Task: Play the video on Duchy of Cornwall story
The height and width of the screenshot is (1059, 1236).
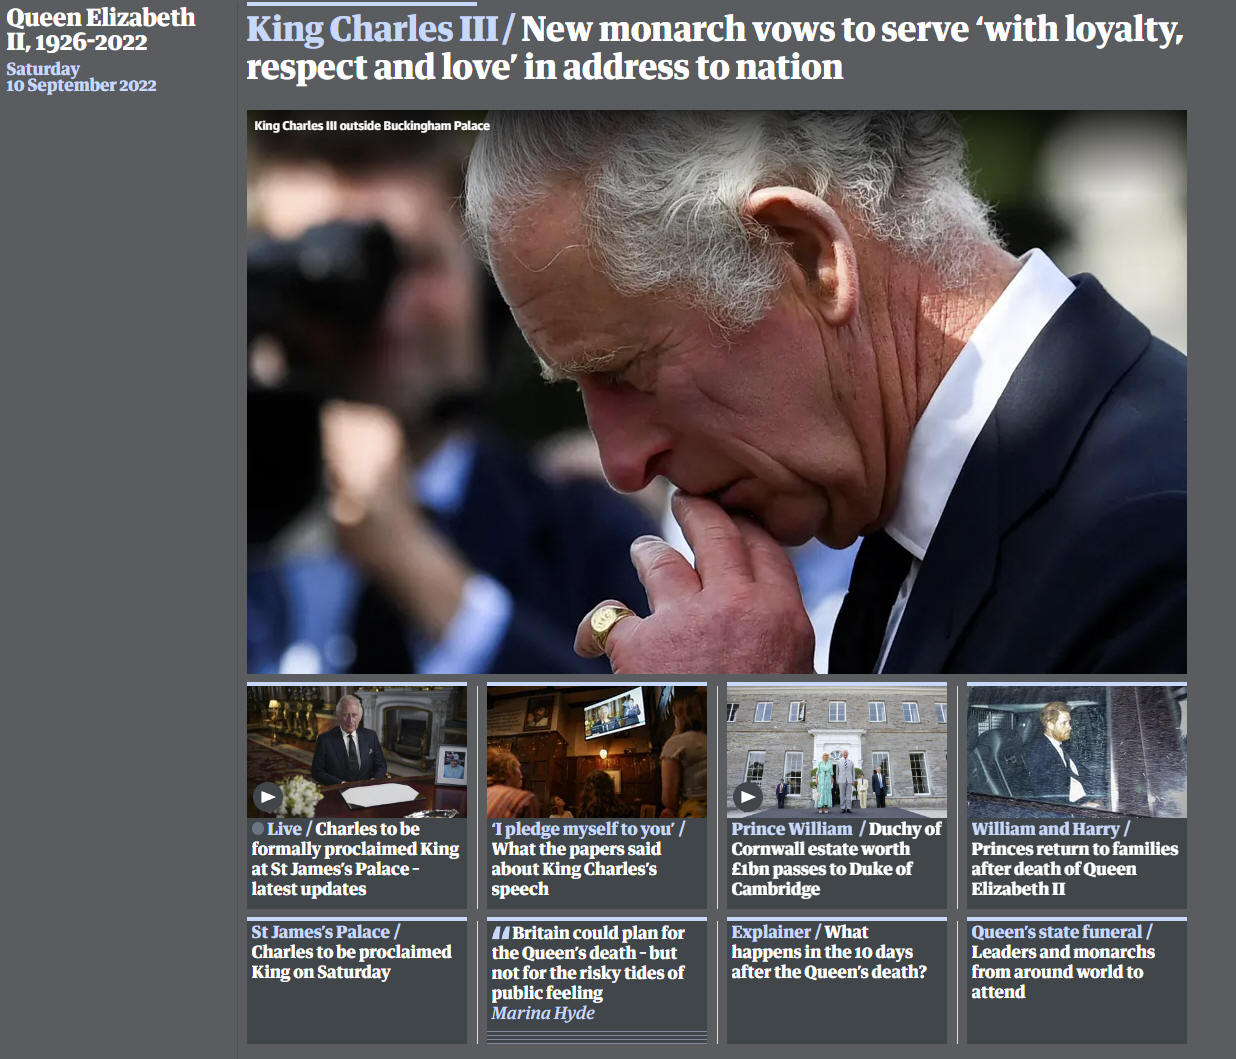Action: [x=747, y=797]
